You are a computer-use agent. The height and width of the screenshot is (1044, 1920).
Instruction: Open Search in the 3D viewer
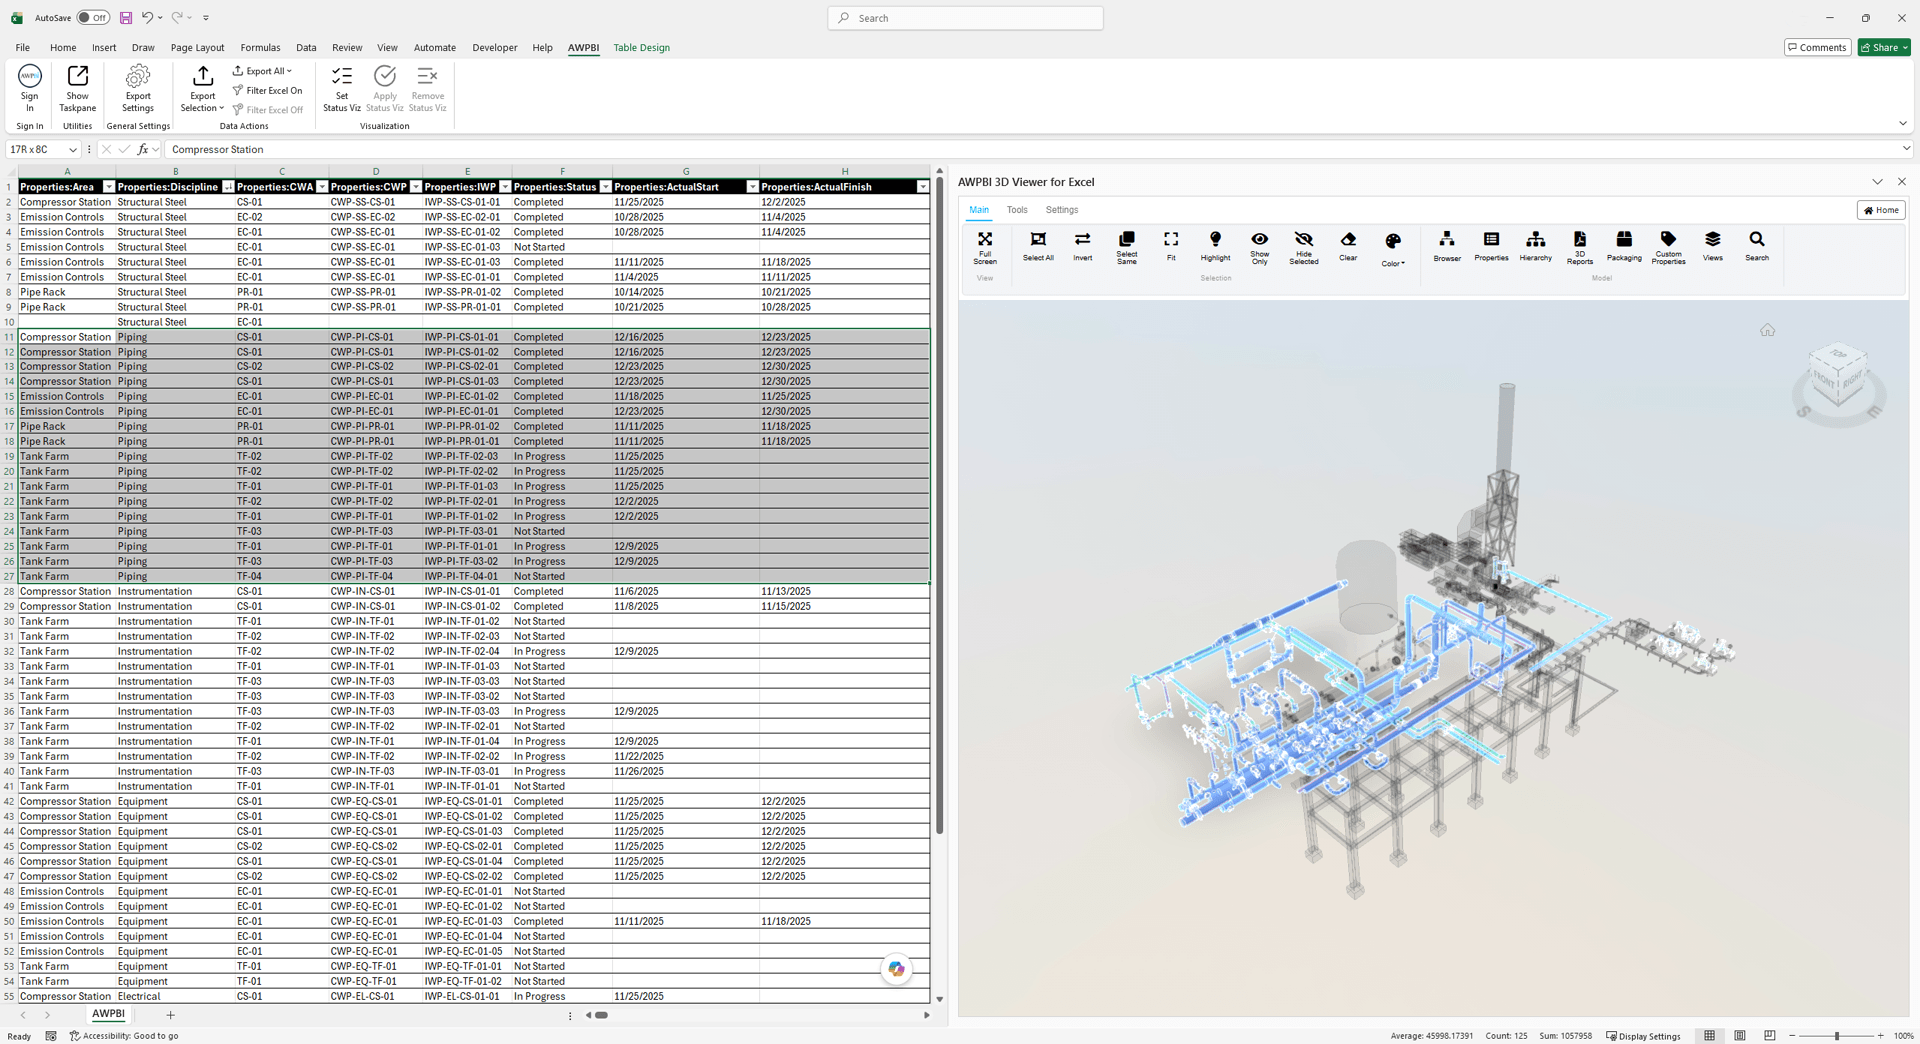coord(1757,246)
